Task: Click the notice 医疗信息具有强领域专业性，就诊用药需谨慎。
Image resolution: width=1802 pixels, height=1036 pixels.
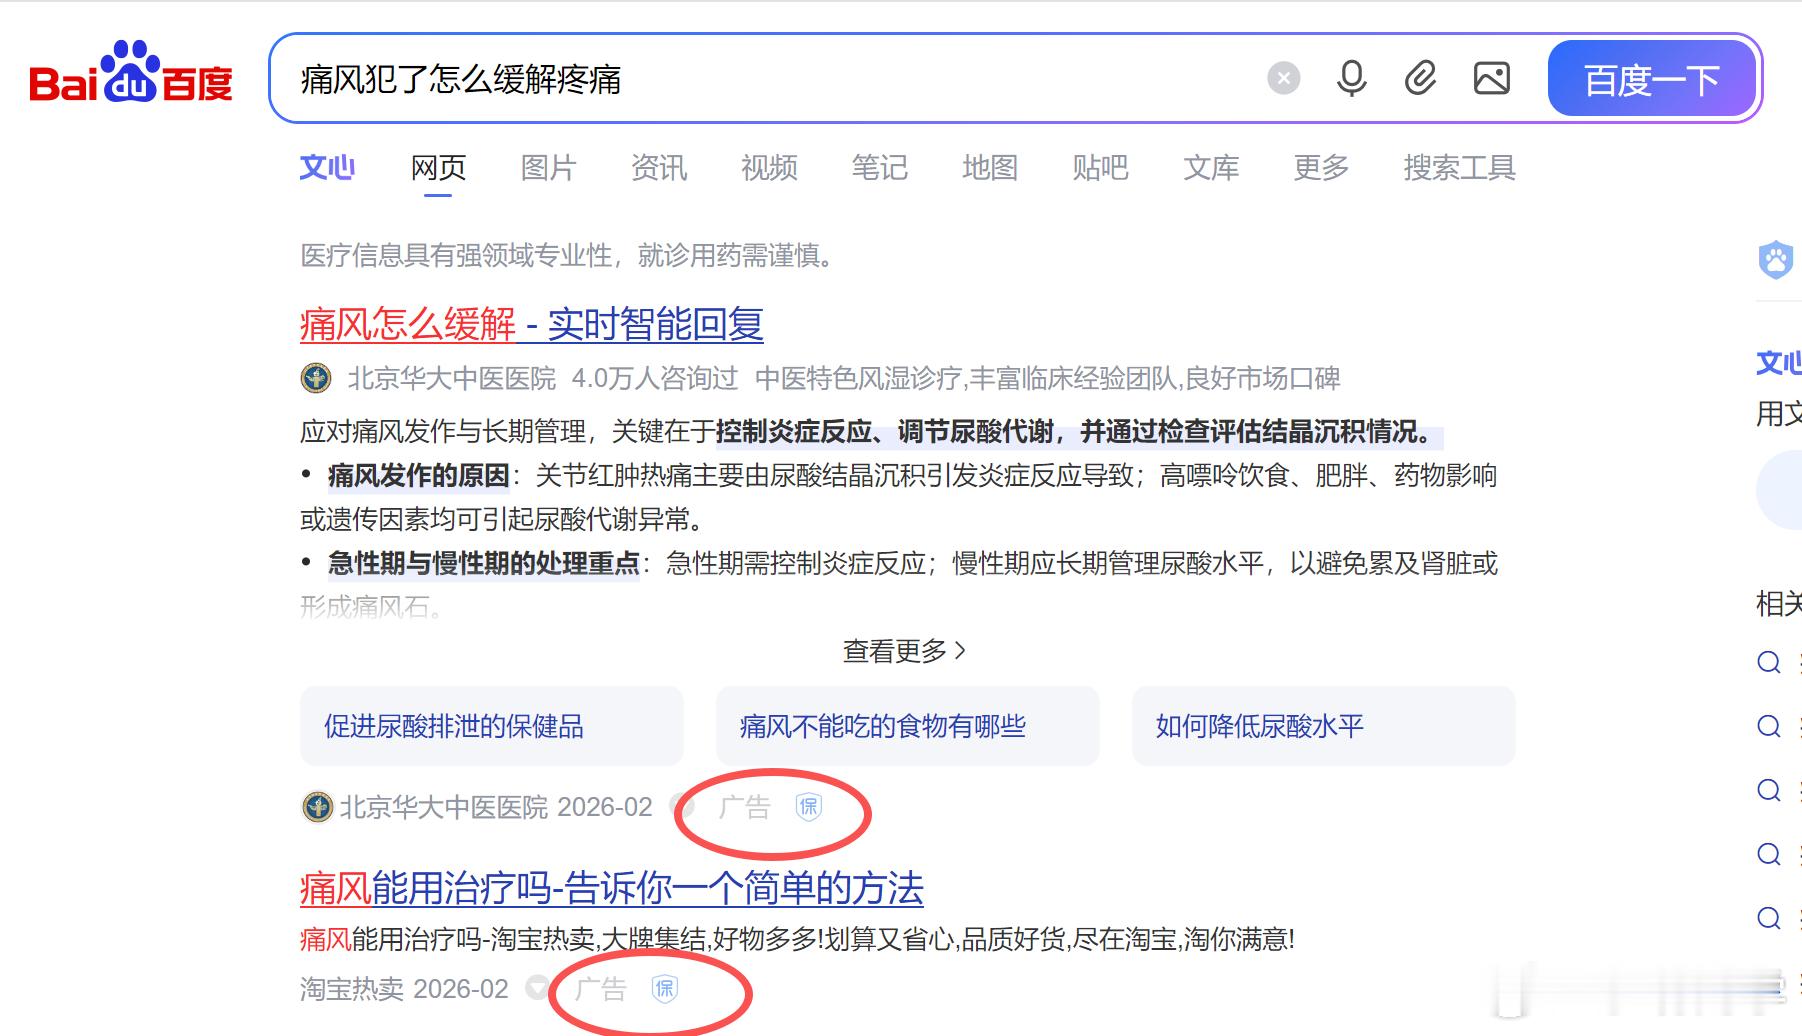Action: tap(567, 256)
